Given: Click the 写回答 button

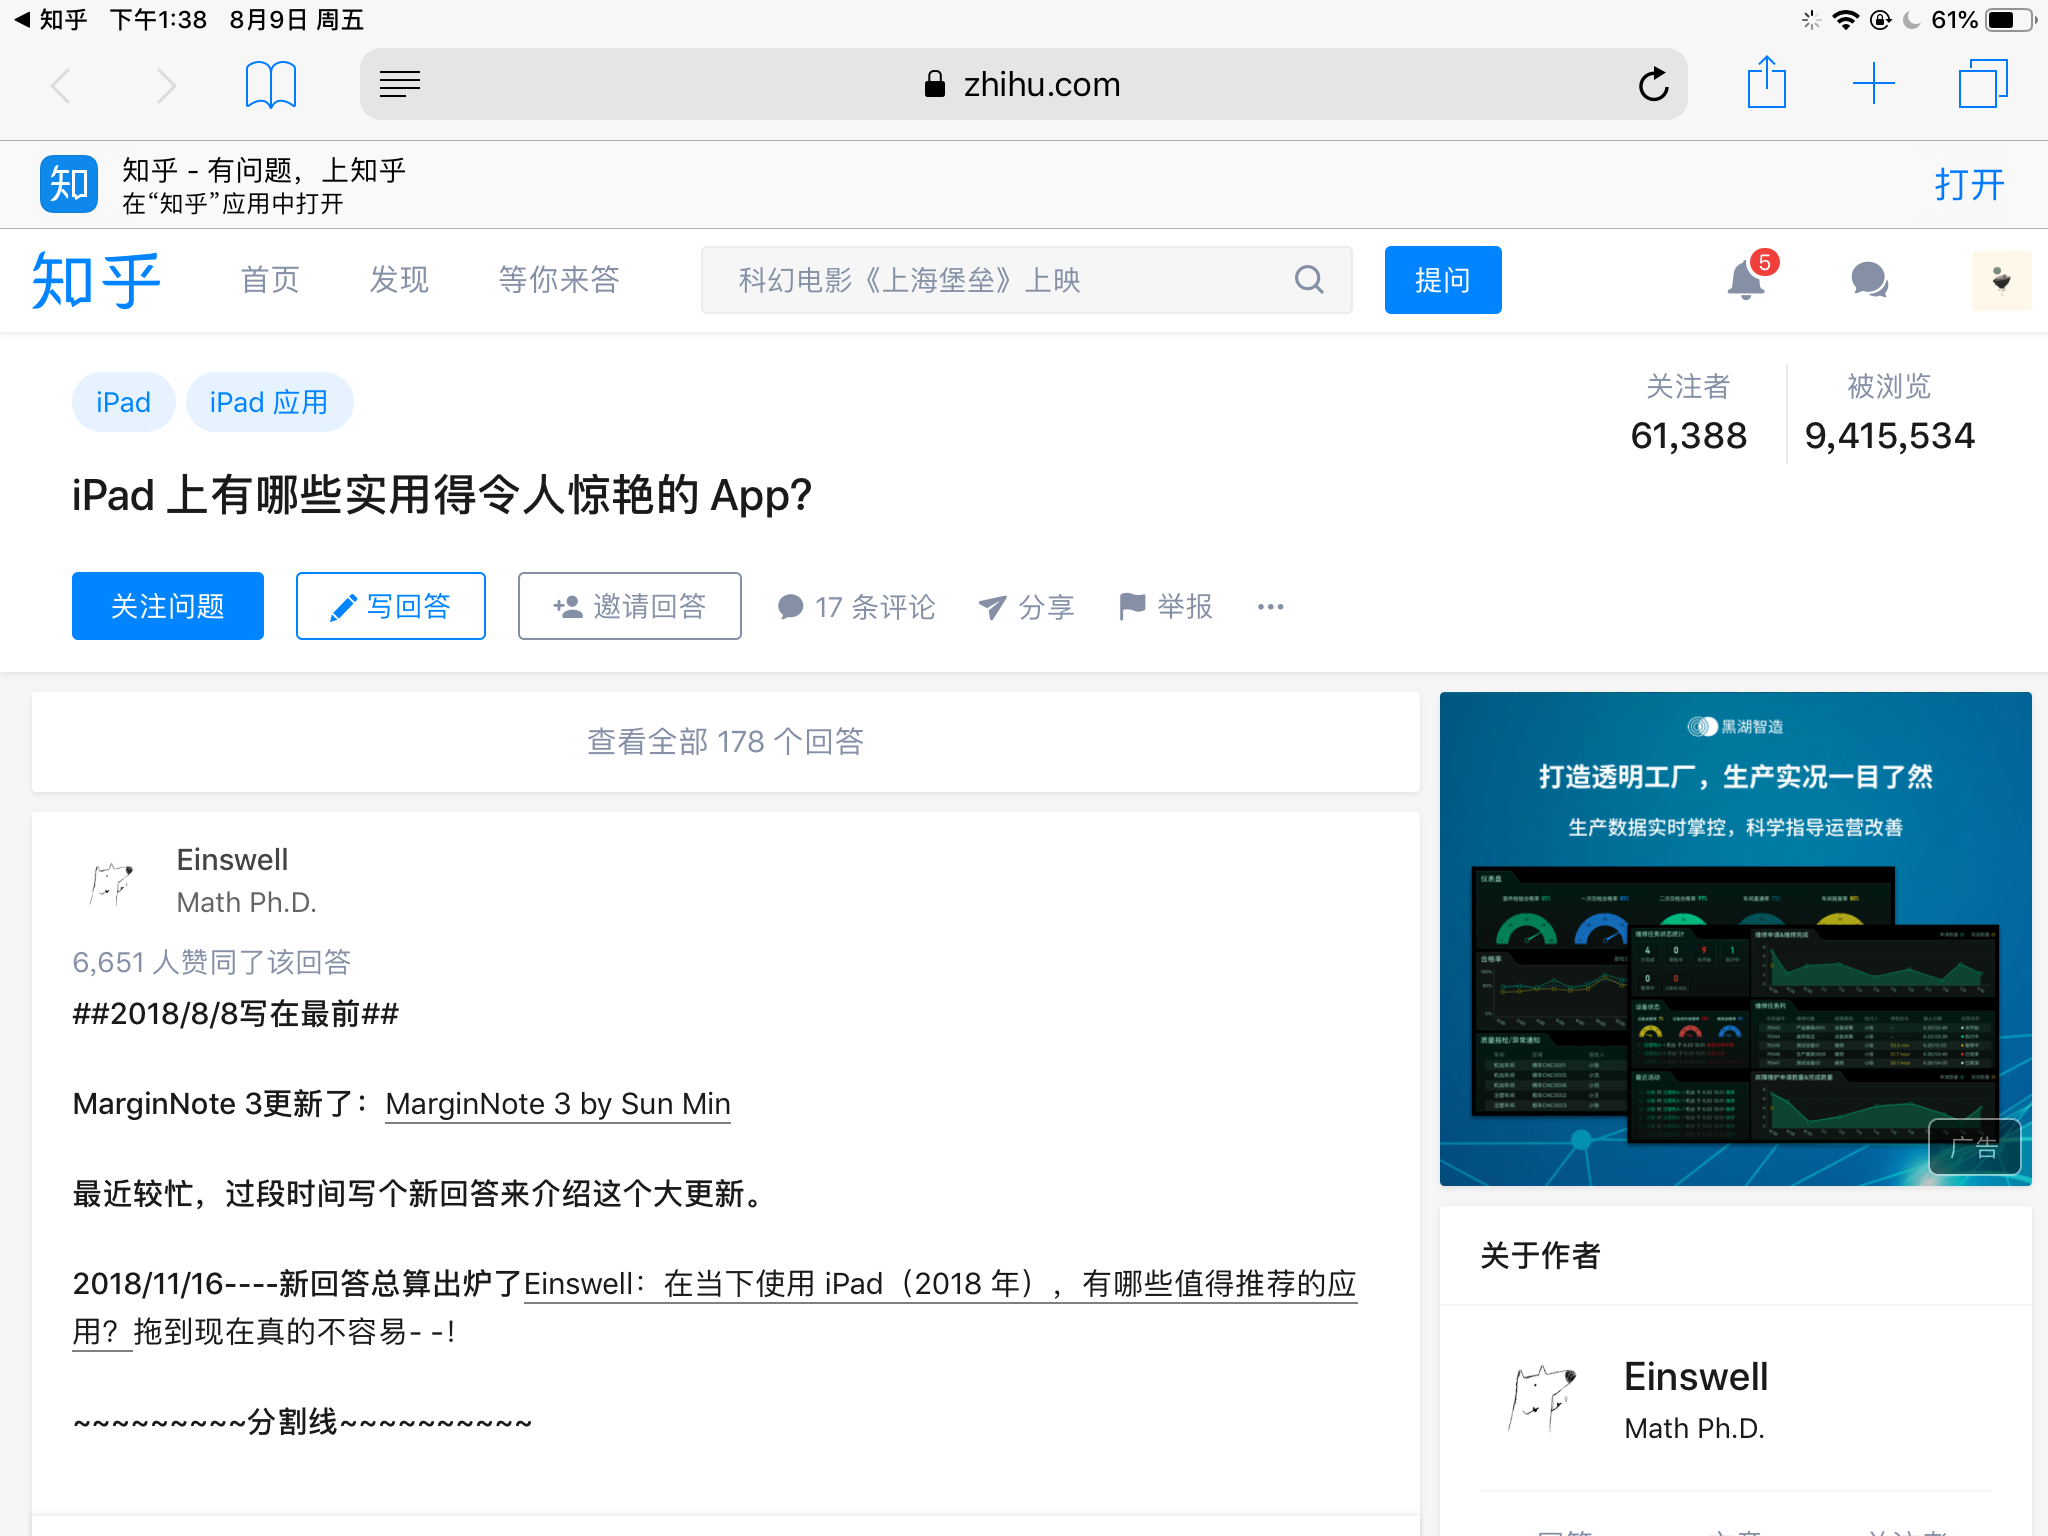Looking at the screenshot, I should [391, 606].
